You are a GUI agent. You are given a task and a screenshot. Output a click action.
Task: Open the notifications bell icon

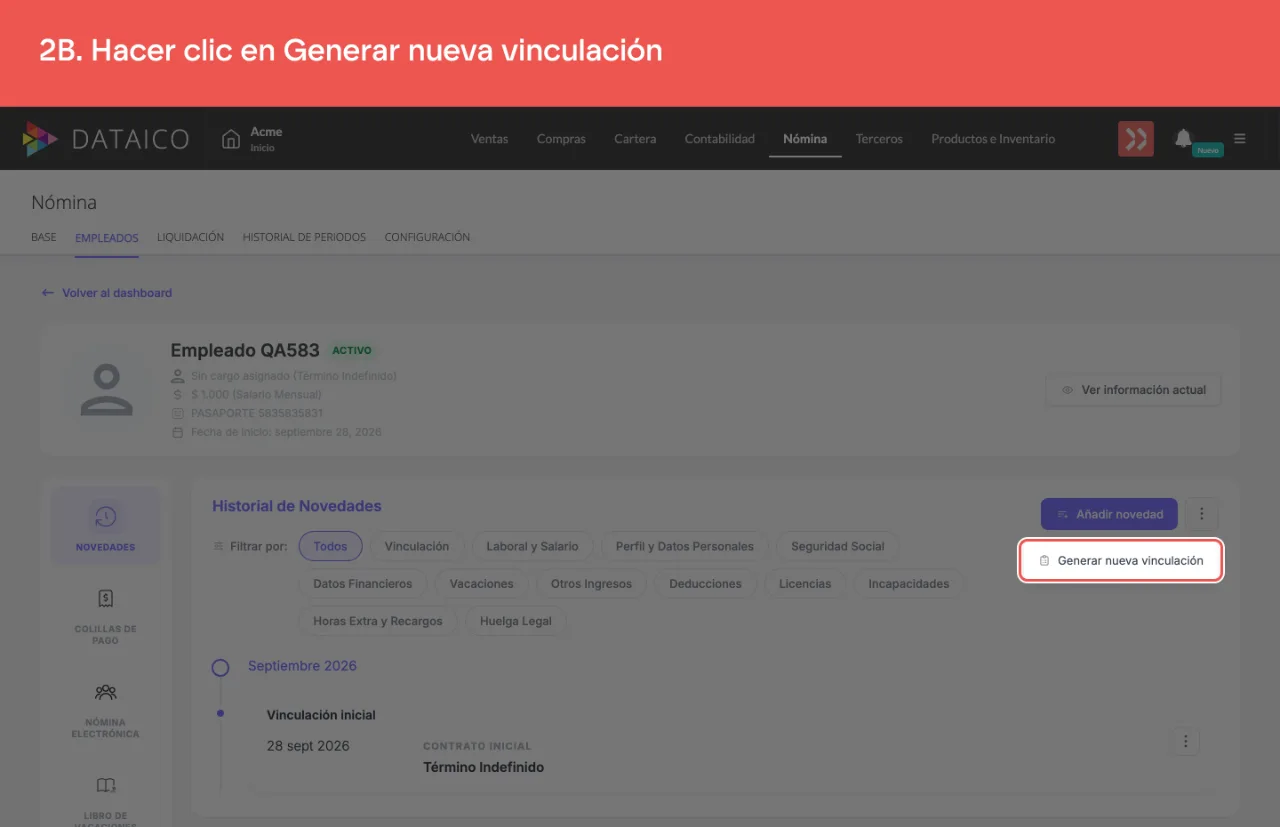[x=1184, y=138]
